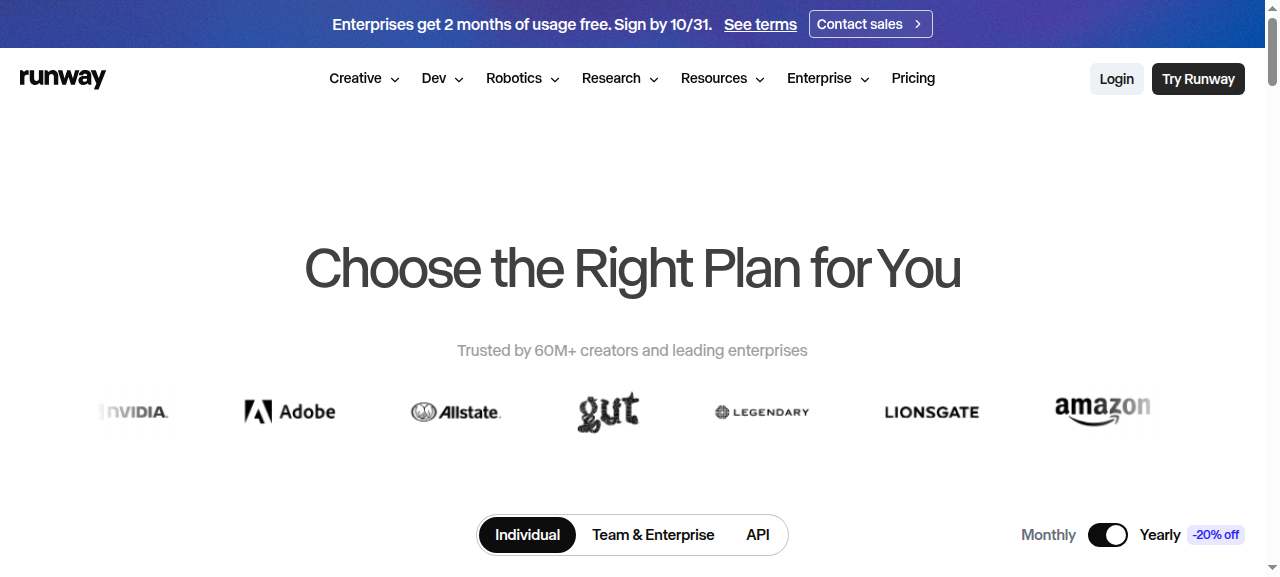Switch to the API plans tab

tap(758, 535)
